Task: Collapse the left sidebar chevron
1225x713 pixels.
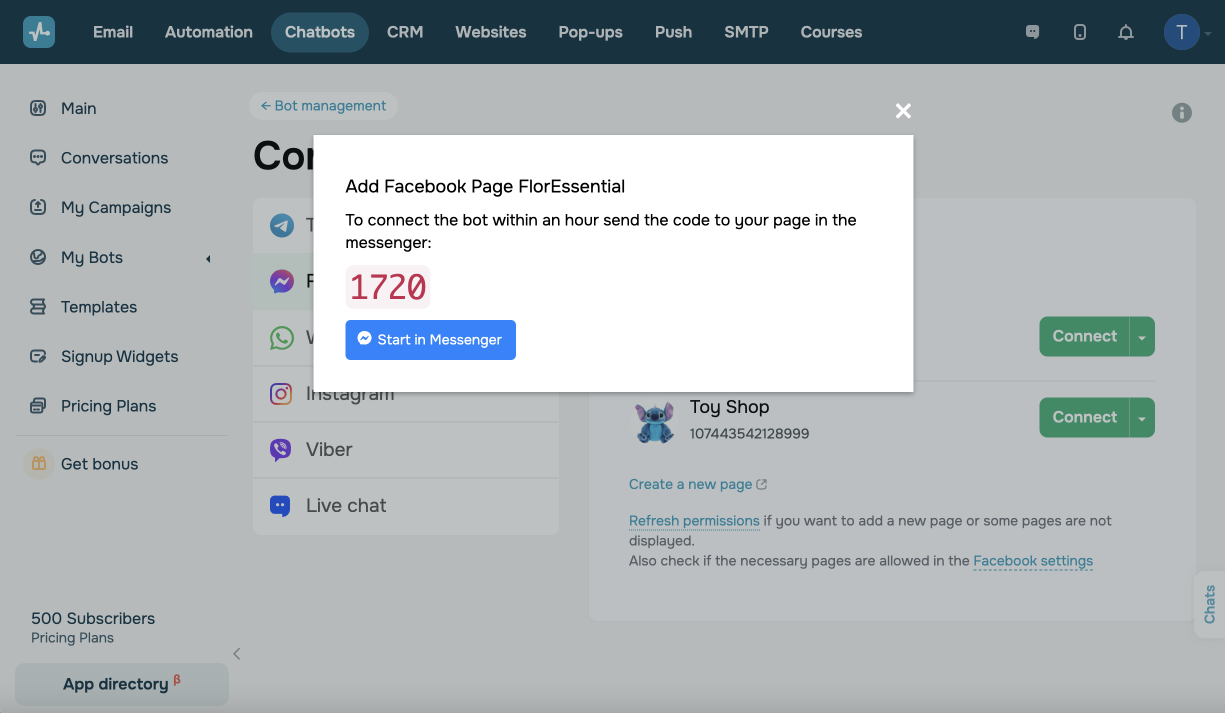Action: click(x=237, y=654)
